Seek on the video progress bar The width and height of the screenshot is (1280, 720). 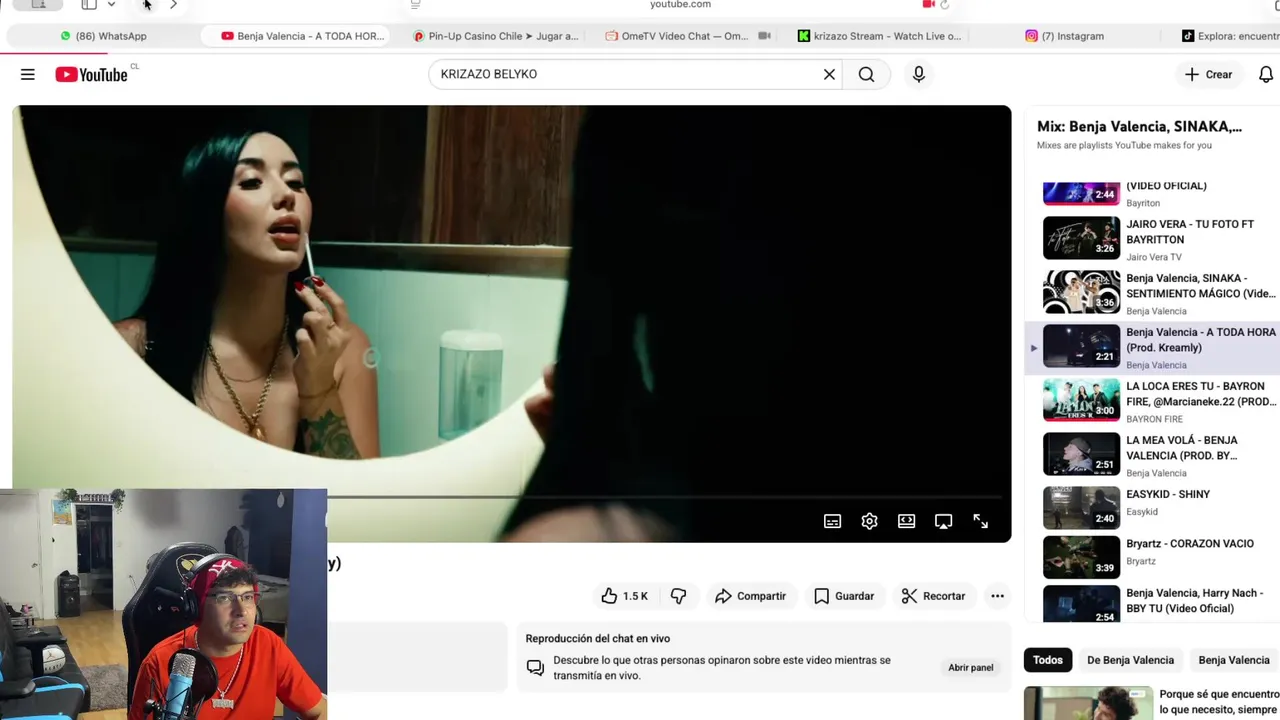pyautogui.click(x=665, y=497)
